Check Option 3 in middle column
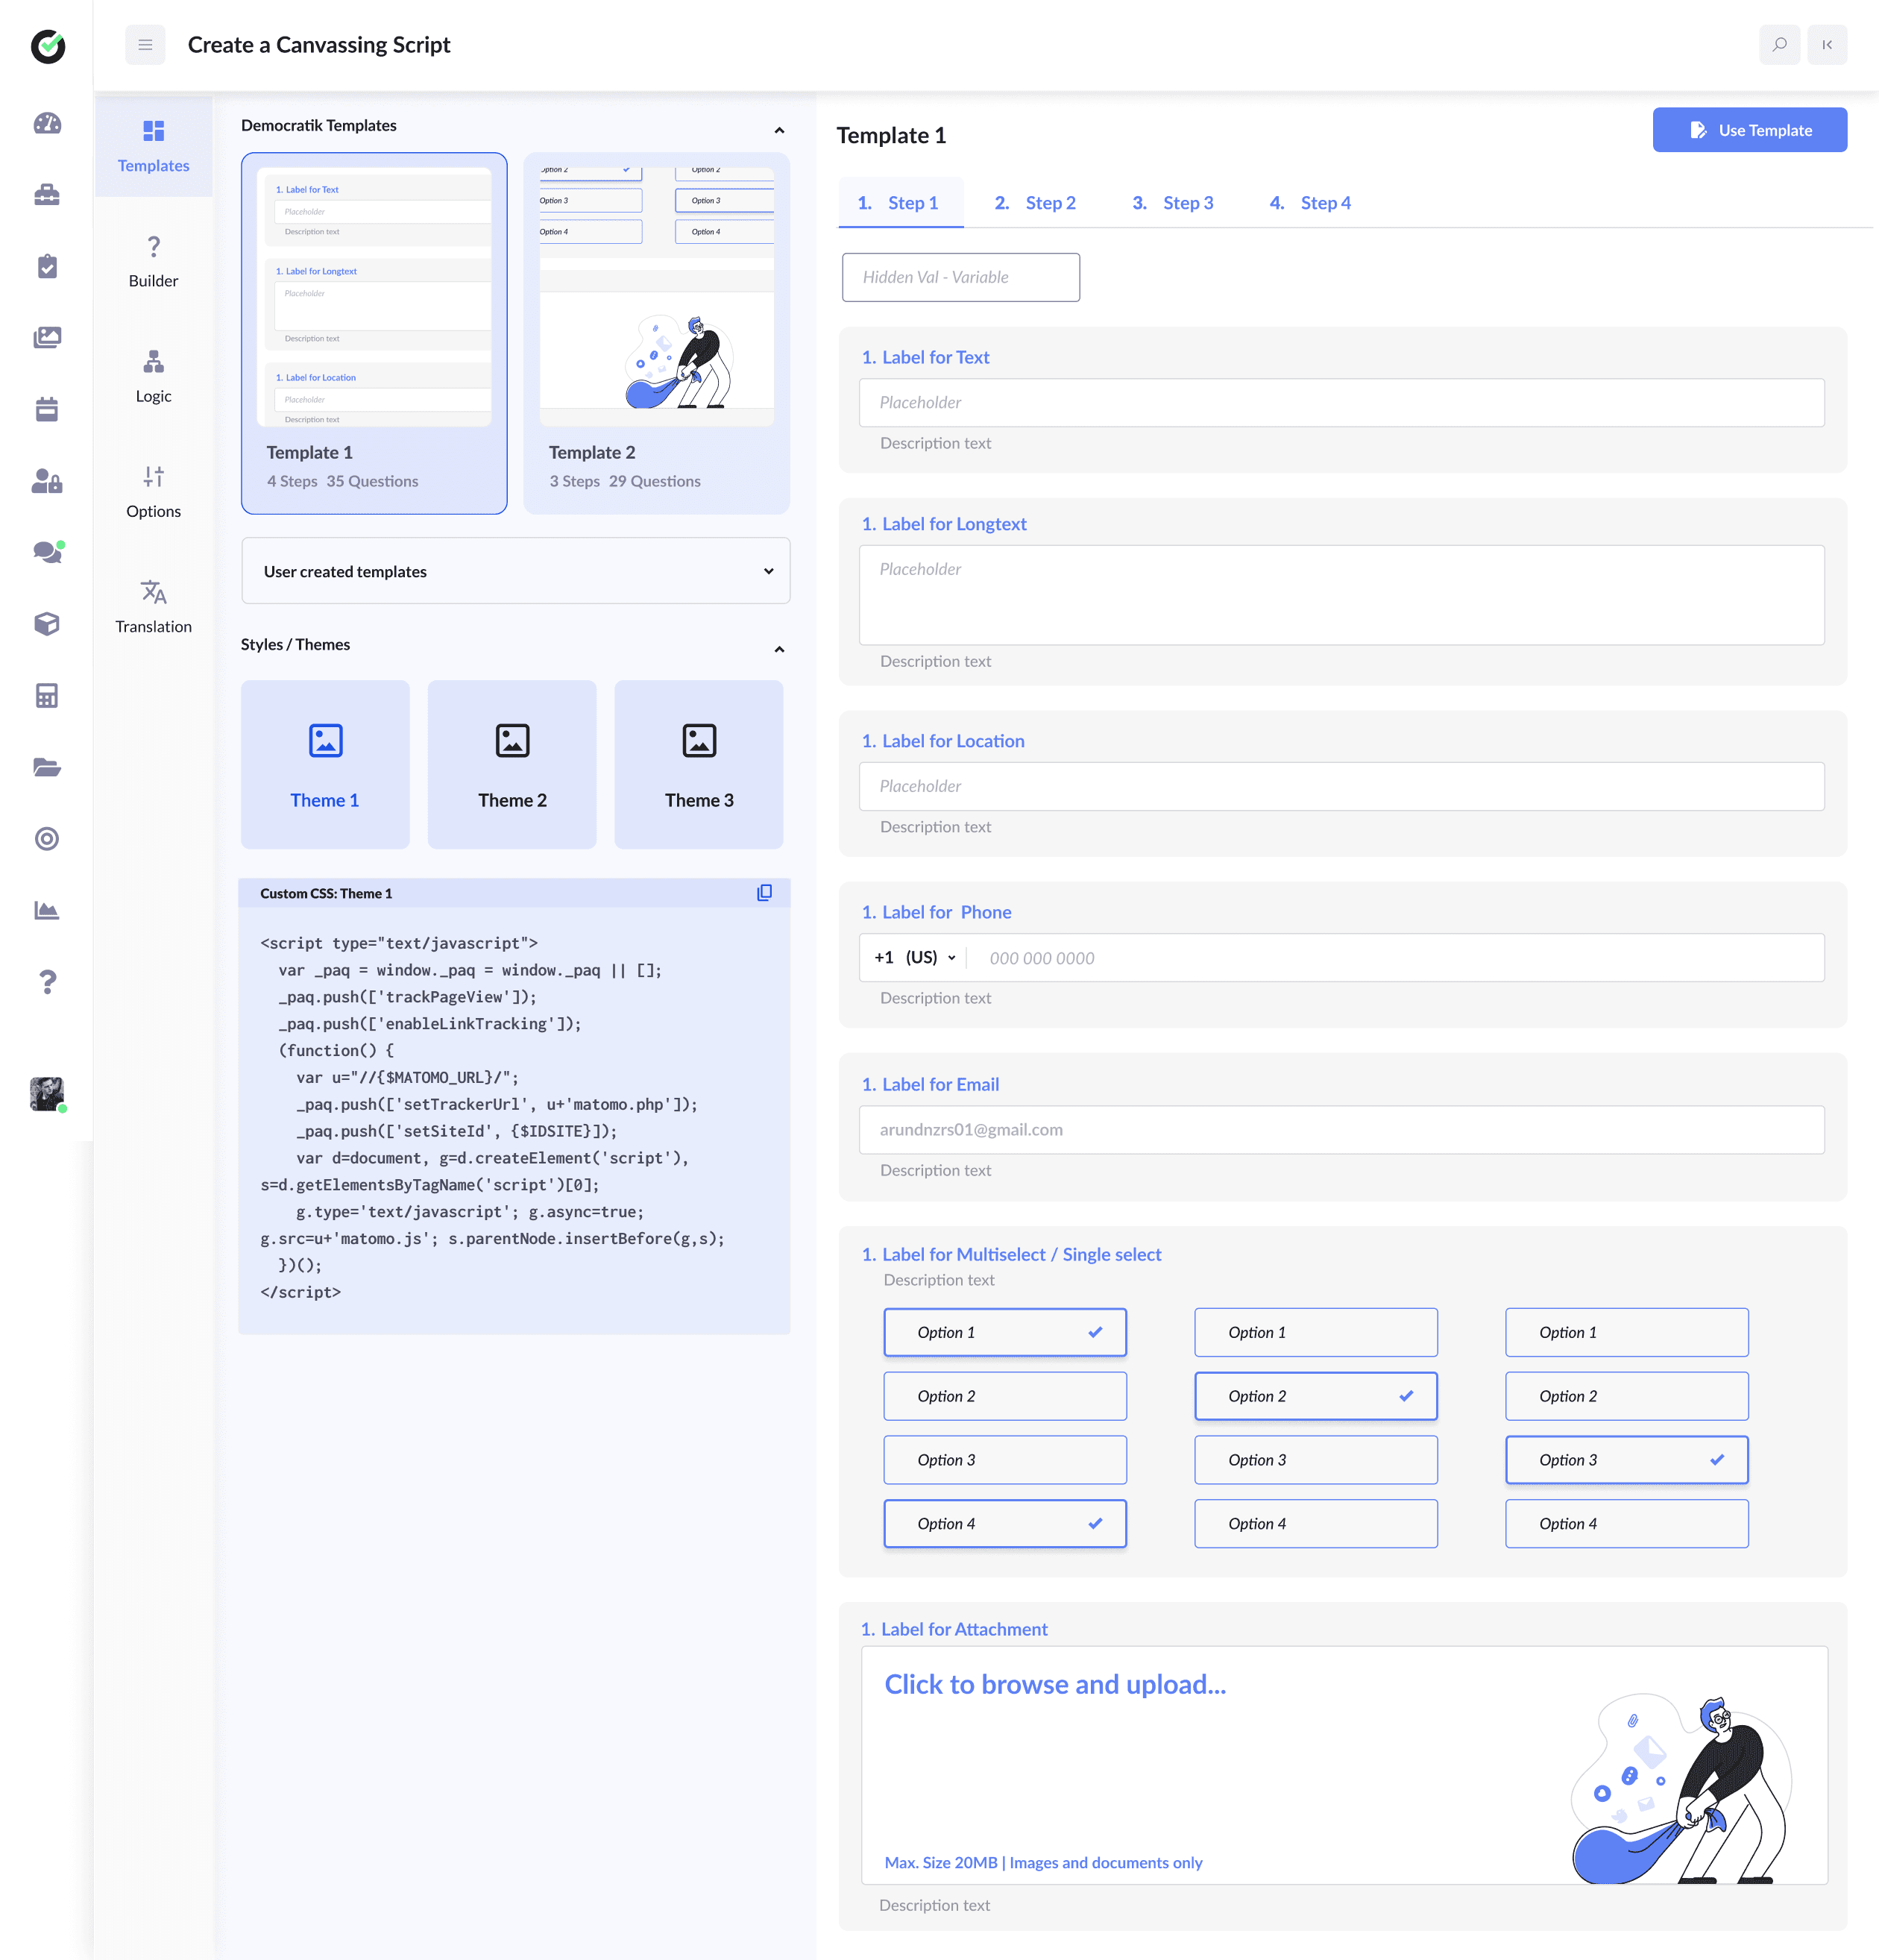 point(1316,1460)
